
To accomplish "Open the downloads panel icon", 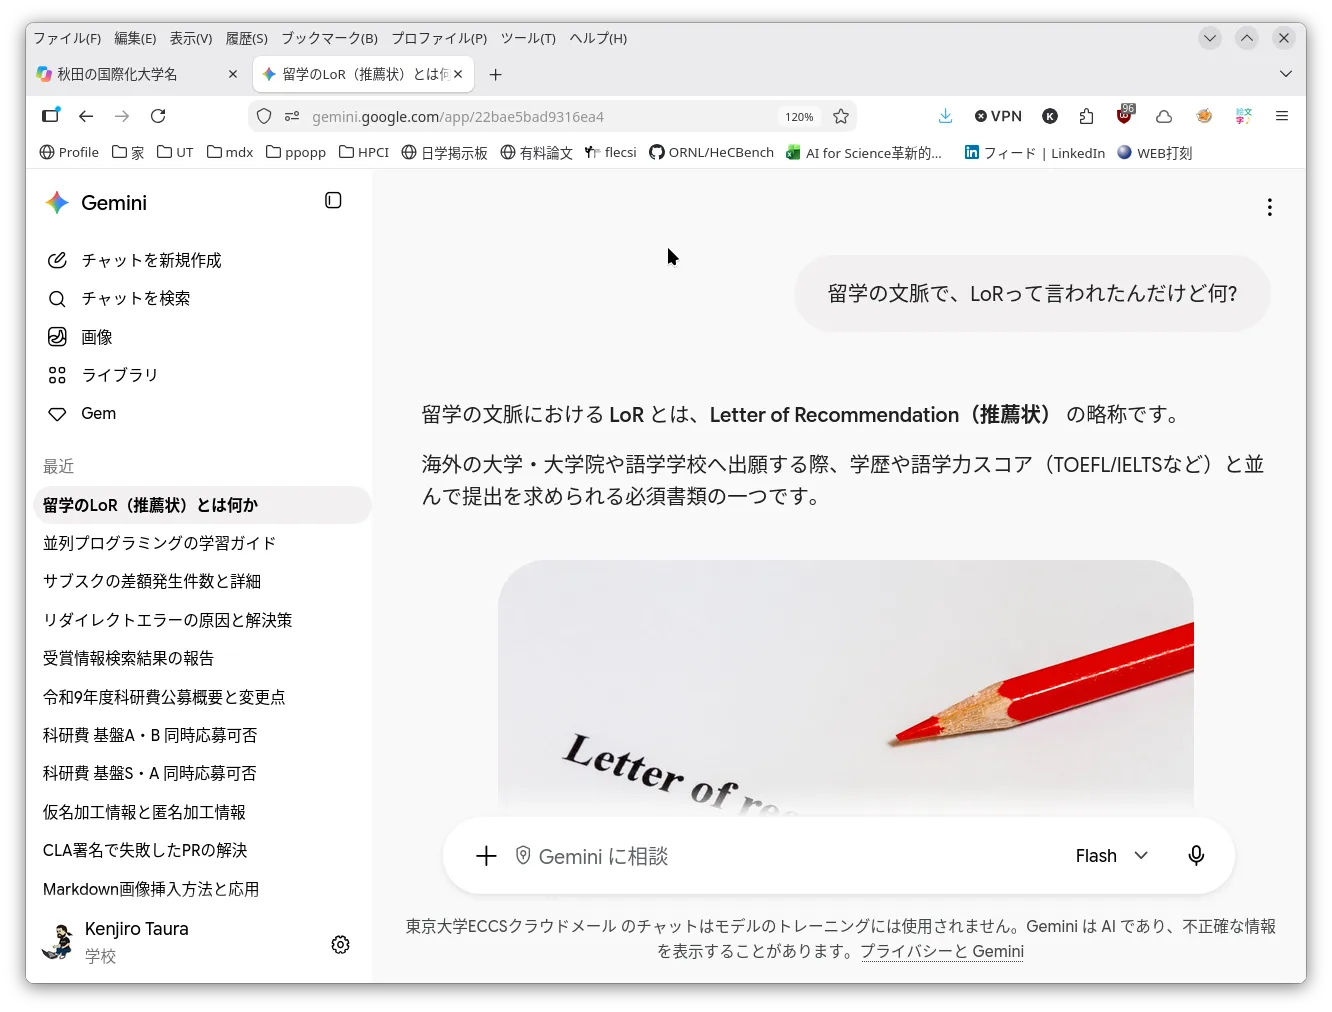I will 945,116.
